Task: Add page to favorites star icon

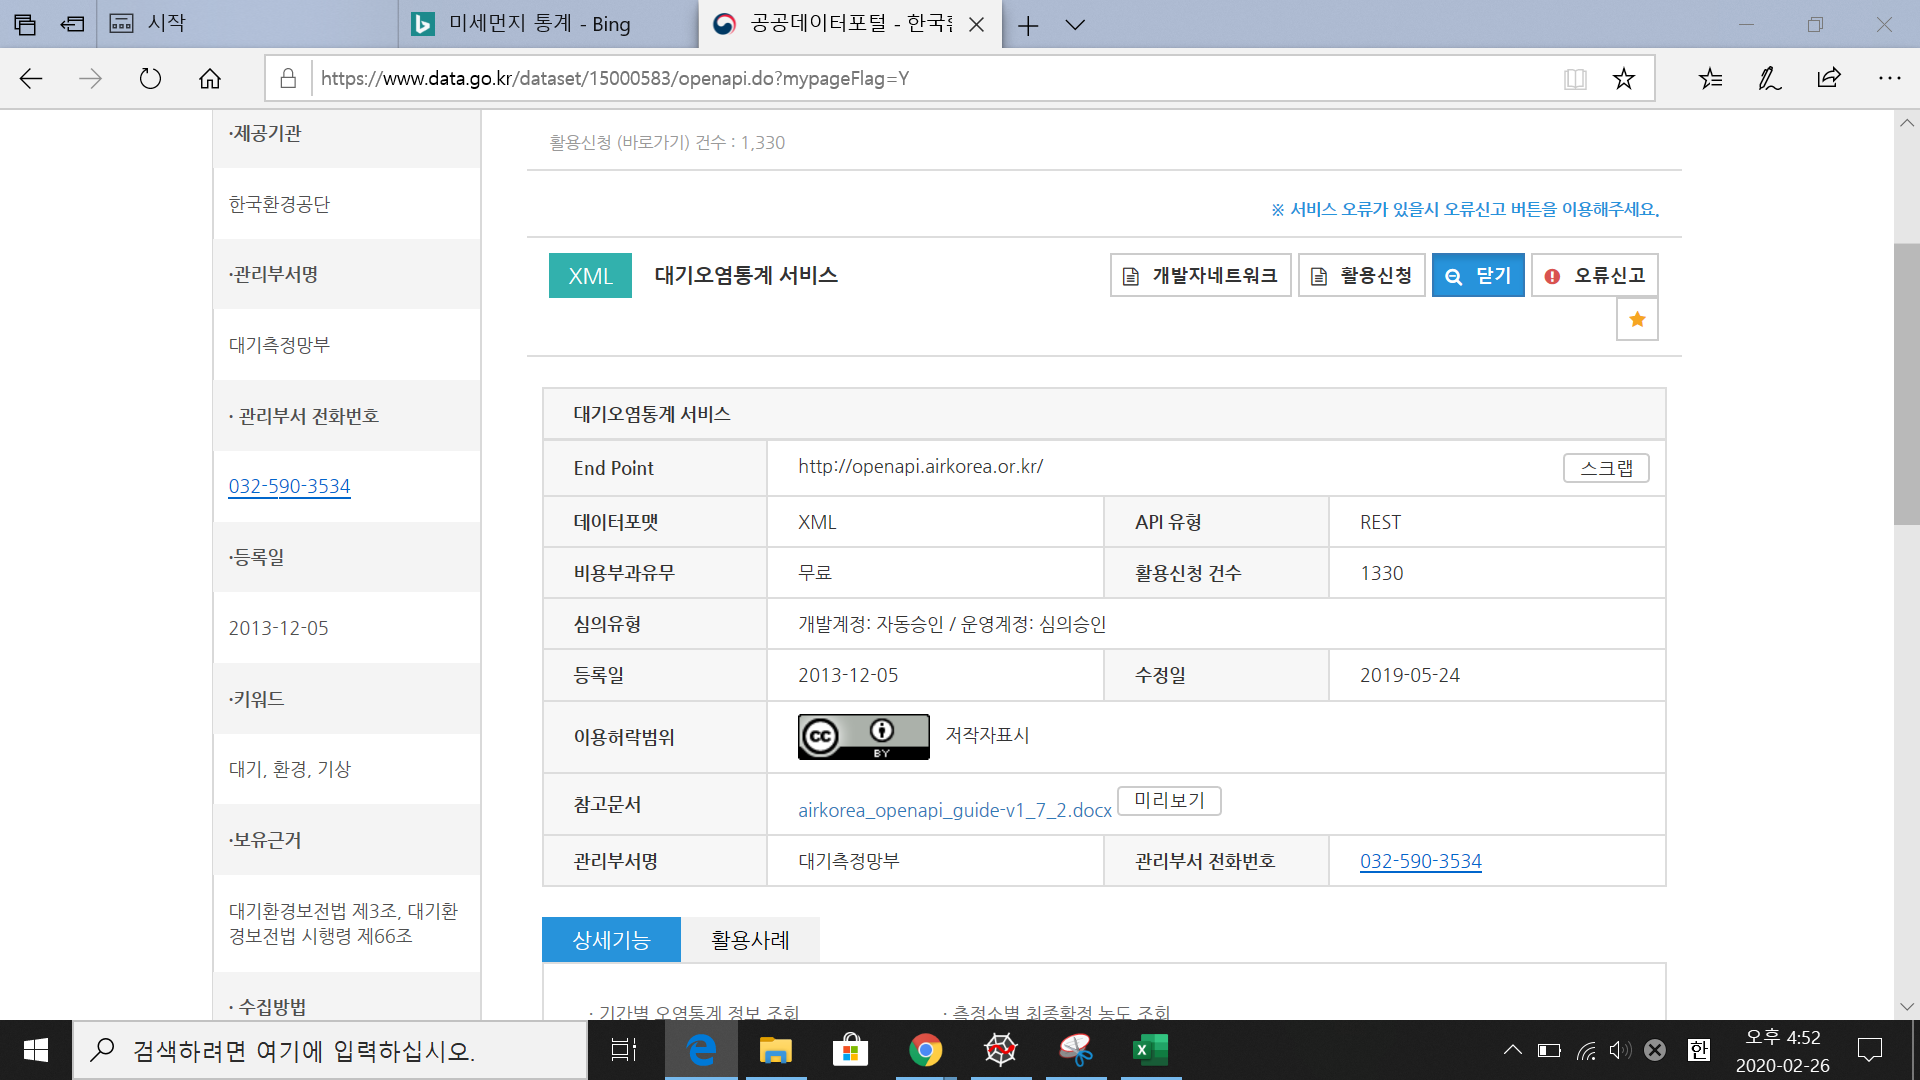Action: 1623,79
